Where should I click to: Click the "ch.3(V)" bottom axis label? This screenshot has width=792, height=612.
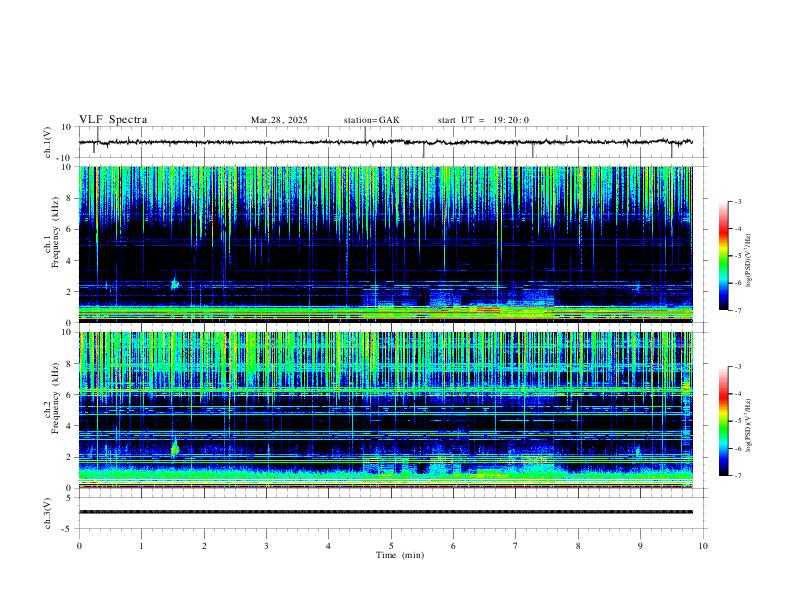pyautogui.click(x=48, y=513)
